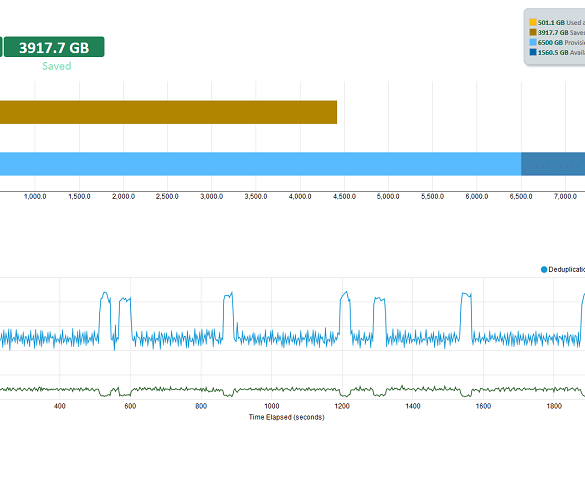
Task: Click the 1200 seconds axis label
Action: (x=342, y=406)
